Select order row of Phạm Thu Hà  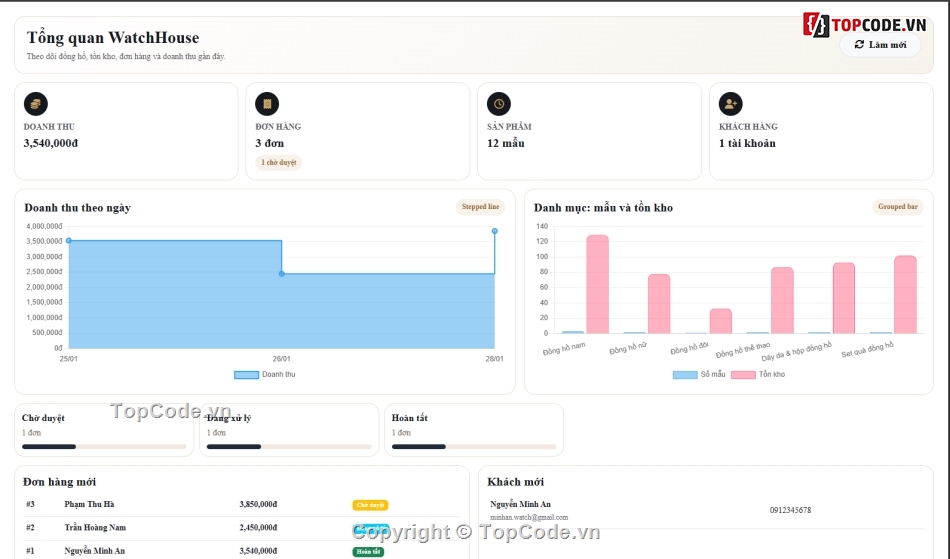242,504
